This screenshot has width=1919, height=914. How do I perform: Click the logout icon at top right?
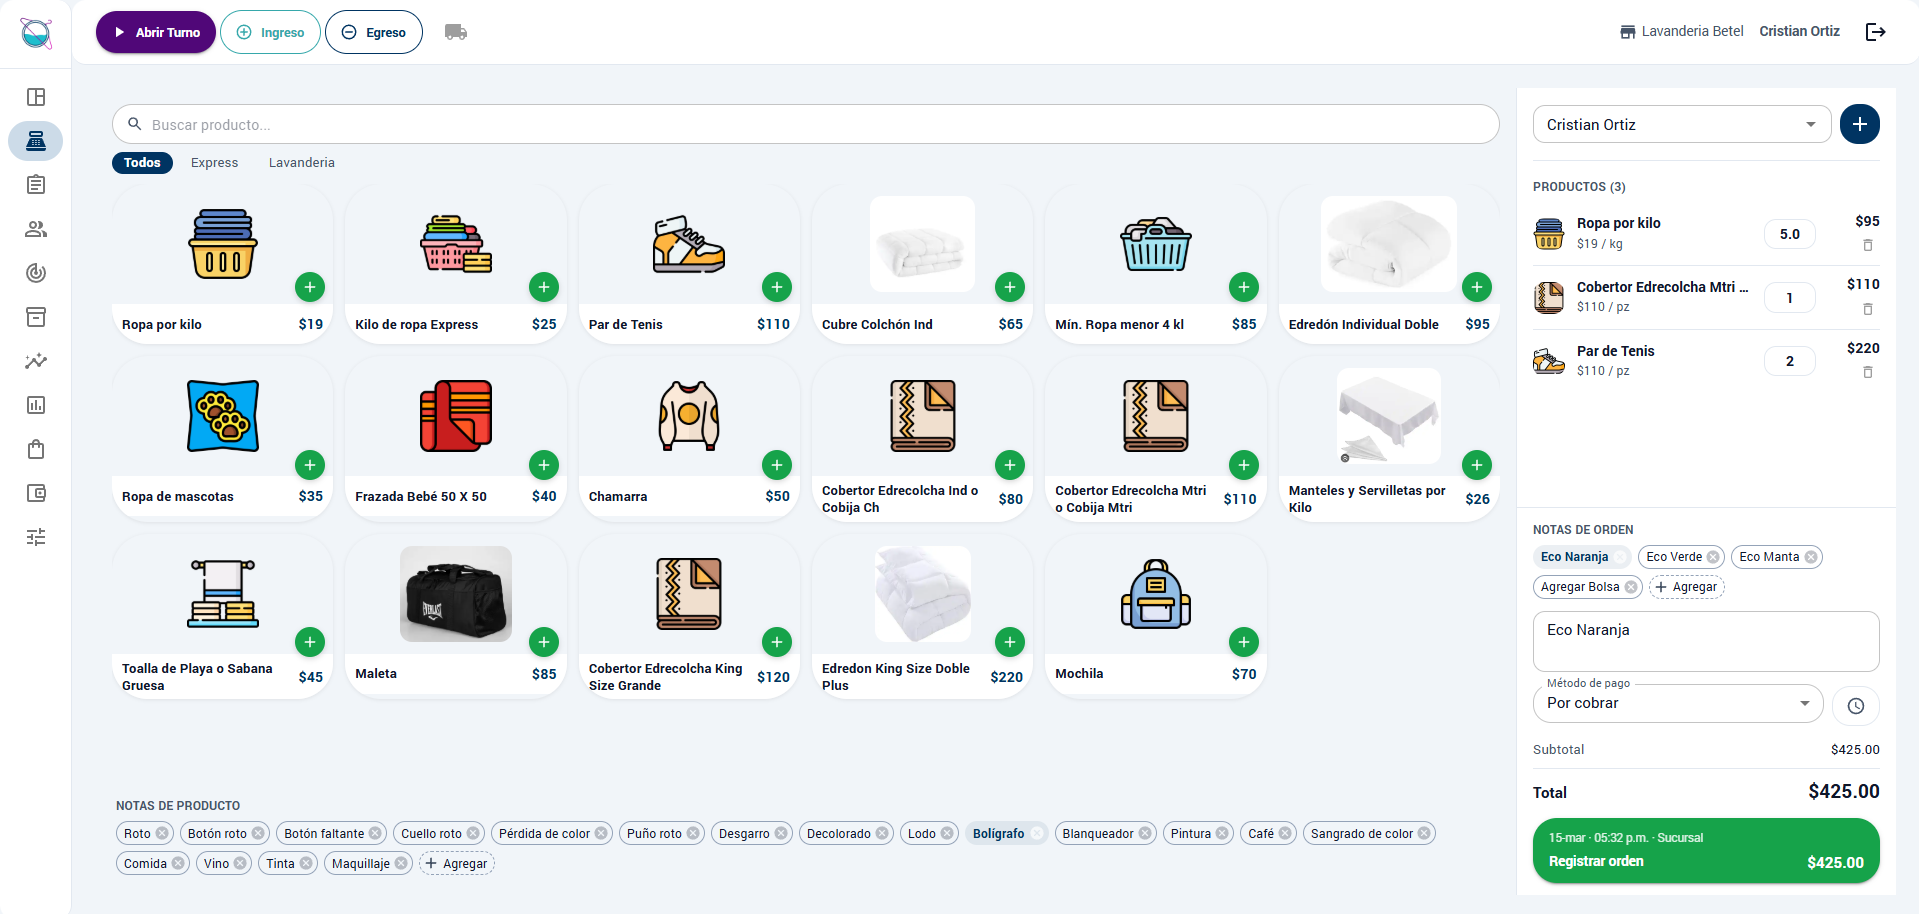[1876, 31]
